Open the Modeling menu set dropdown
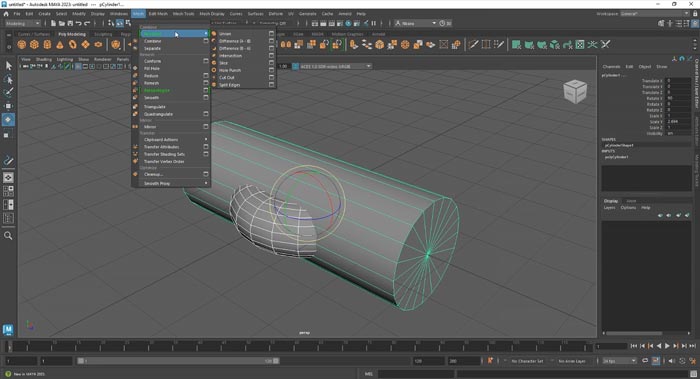This screenshot has height=379, width=700. [22, 23]
